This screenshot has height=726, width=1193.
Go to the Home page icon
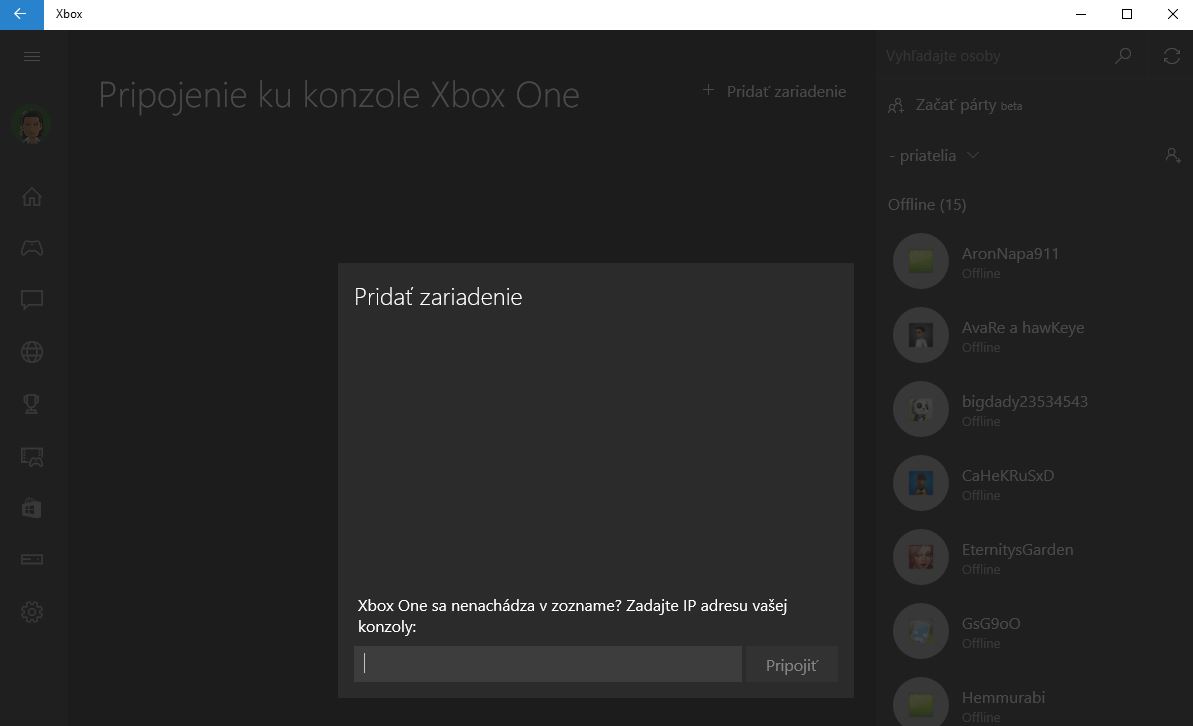(32, 197)
